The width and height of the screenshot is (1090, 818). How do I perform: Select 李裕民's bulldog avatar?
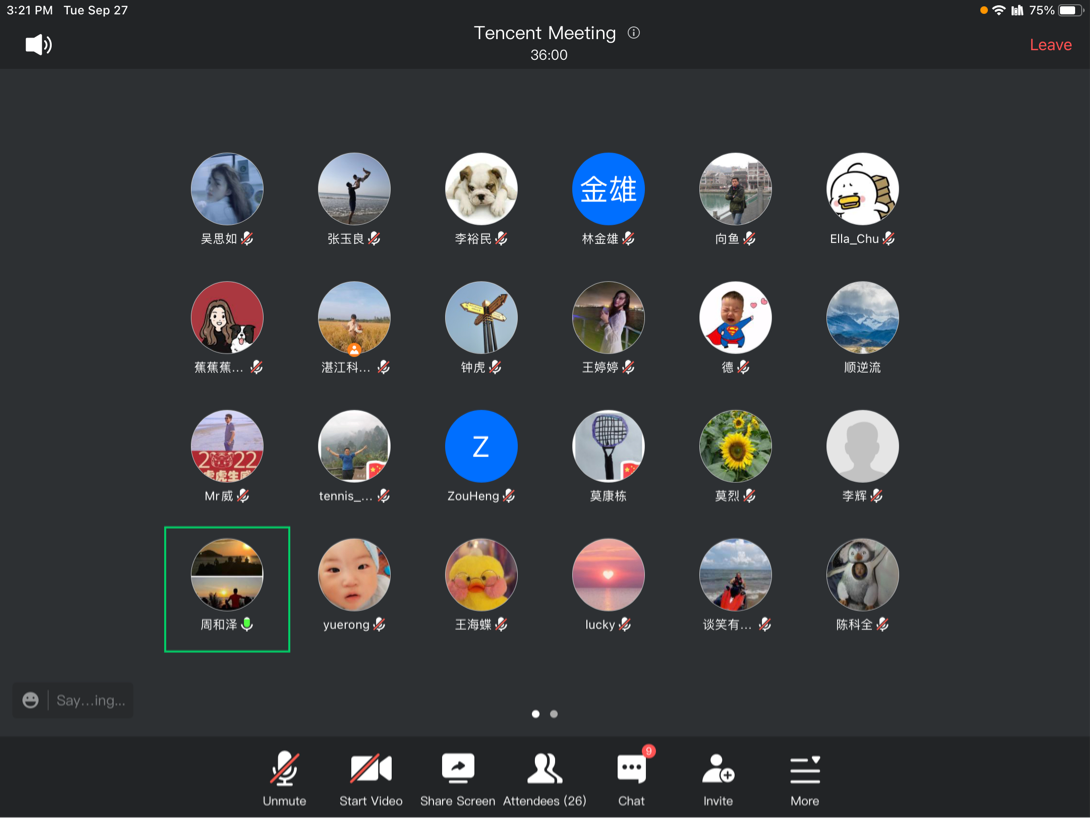481,189
